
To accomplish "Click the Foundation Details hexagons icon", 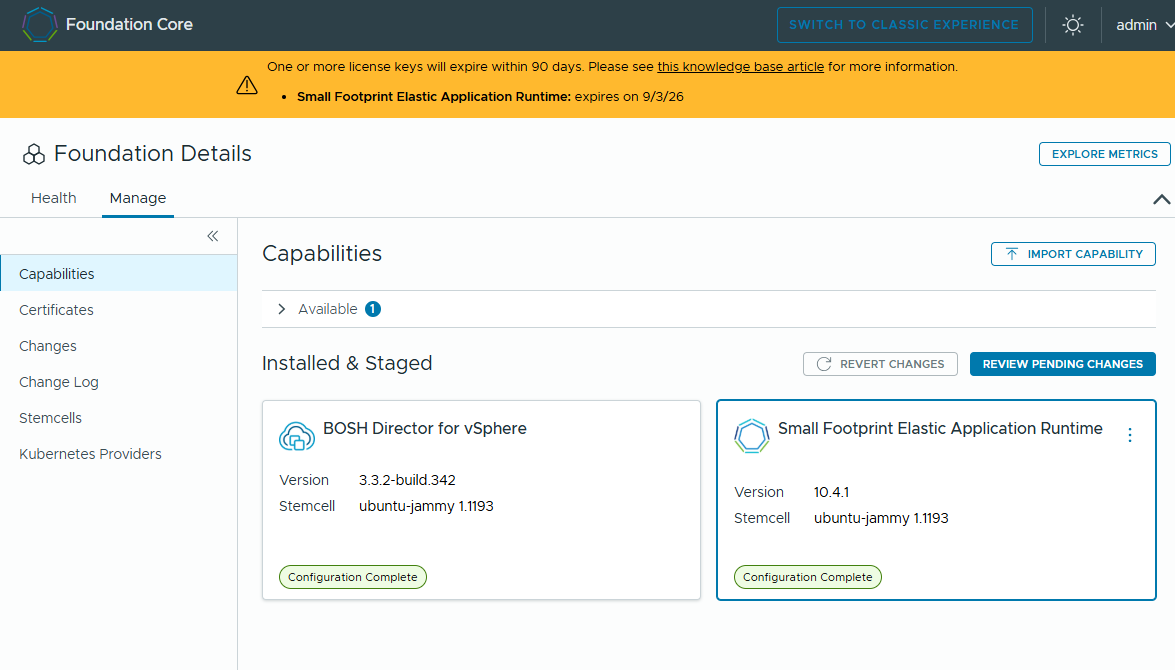I will [34, 154].
